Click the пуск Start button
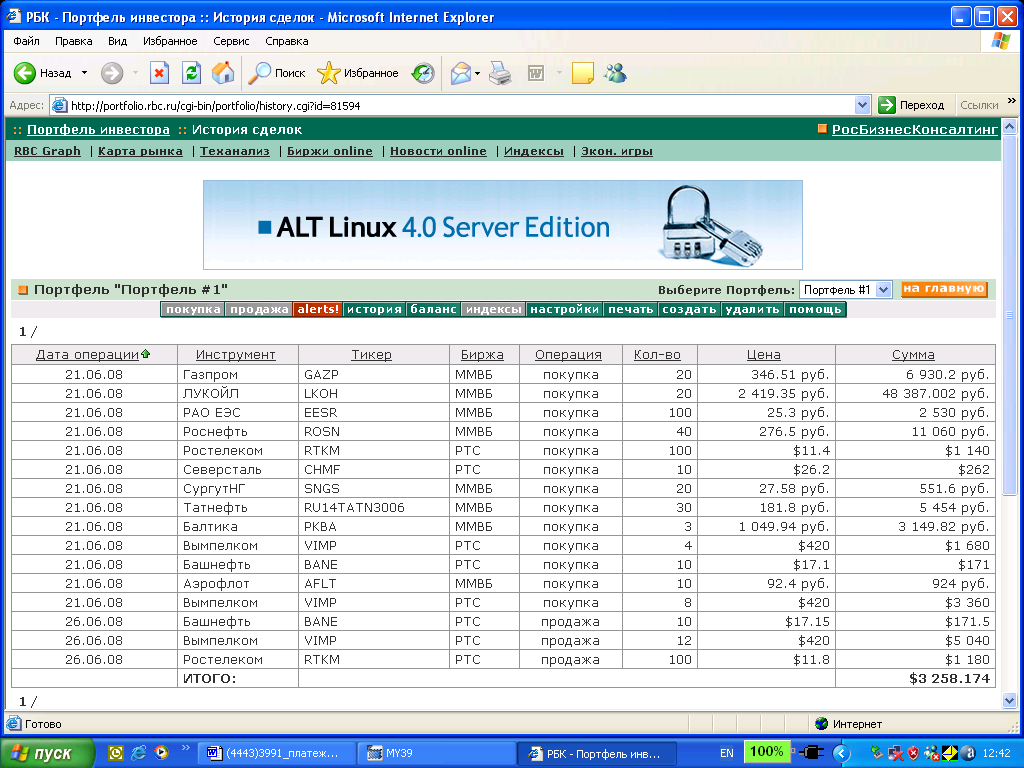This screenshot has height=768, width=1024. [46, 753]
